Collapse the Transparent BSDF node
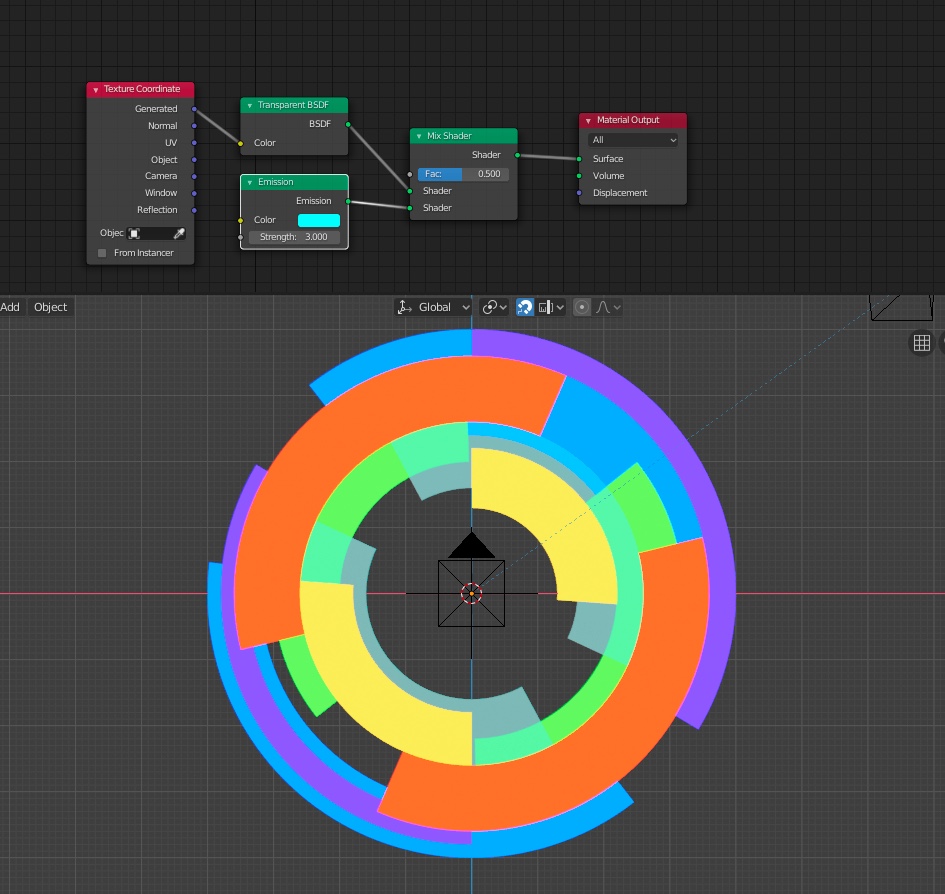This screenshot has width=945, height=894. (x=250, y=105)
